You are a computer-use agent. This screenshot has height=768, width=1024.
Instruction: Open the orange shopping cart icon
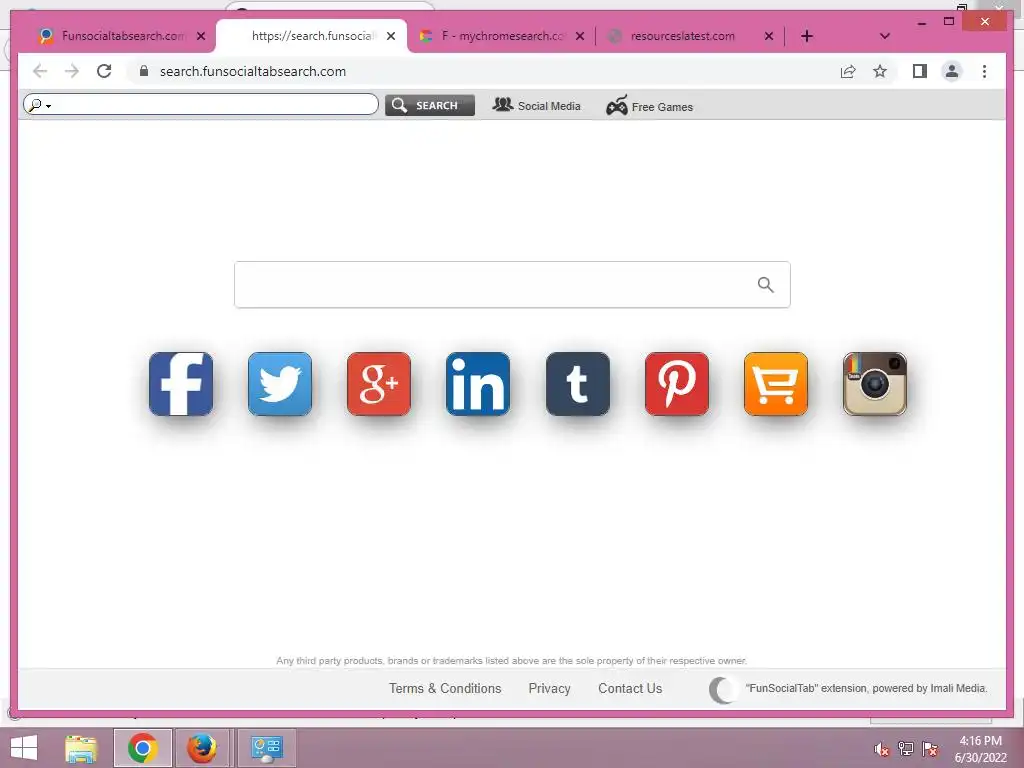coord(776,384)
